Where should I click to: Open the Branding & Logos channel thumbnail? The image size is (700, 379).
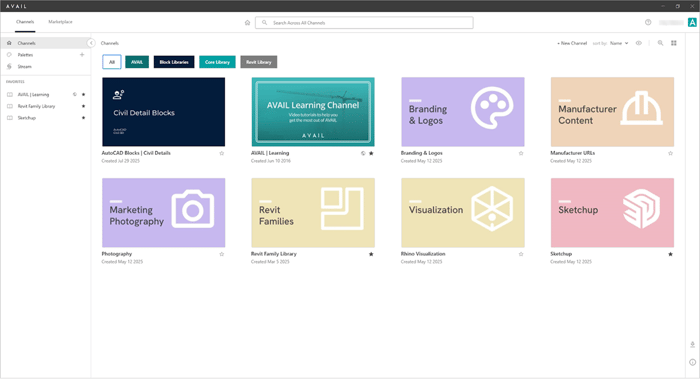tap(463, 112)
